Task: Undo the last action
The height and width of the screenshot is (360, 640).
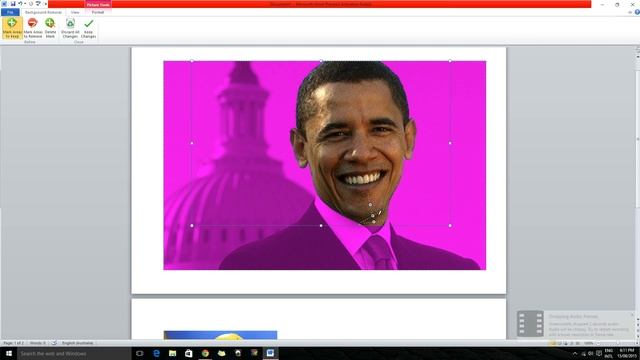Action: tap(20, 4)
